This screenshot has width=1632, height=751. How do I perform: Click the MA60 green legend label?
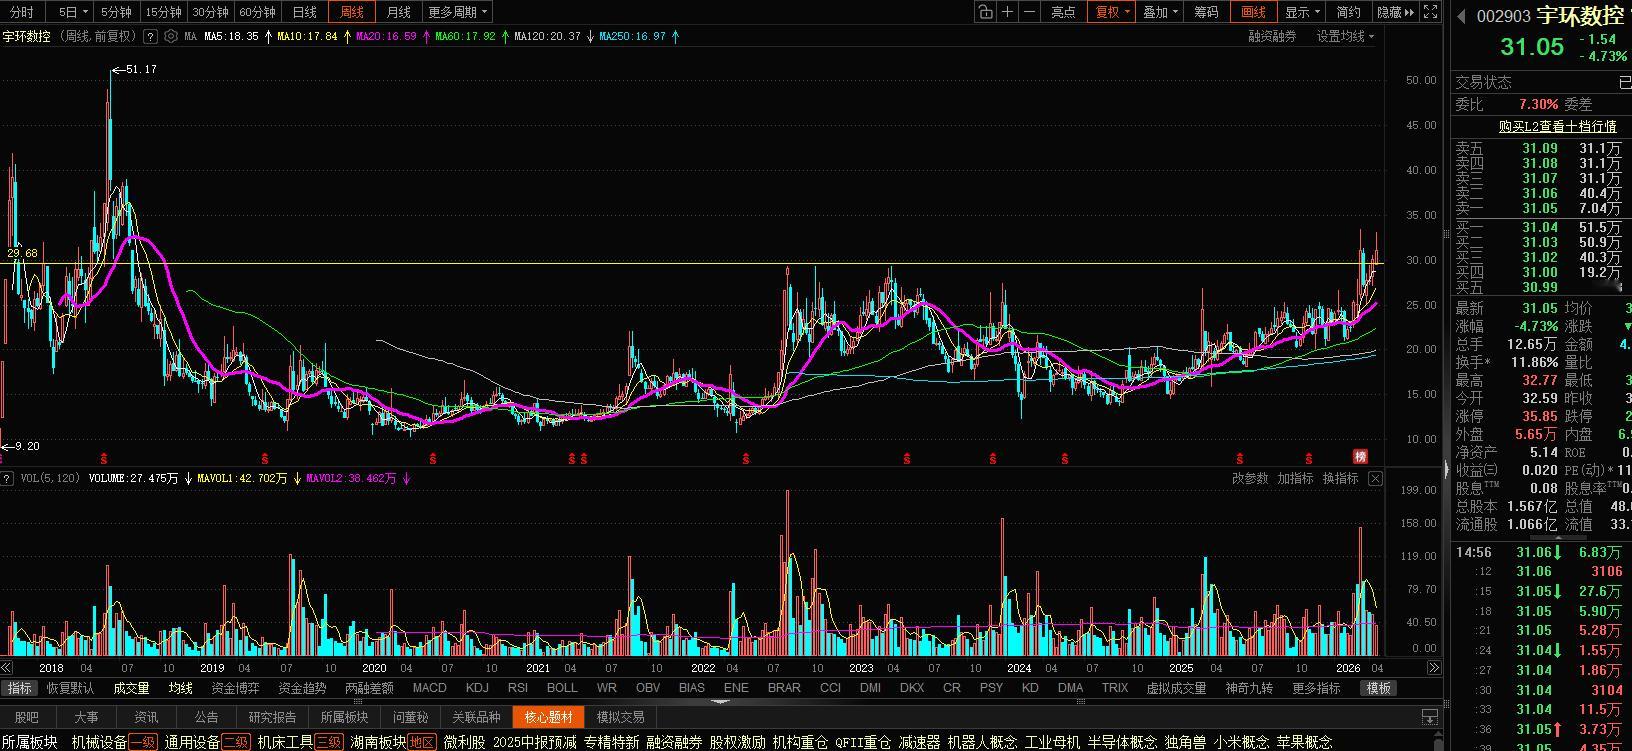(465, 36)
